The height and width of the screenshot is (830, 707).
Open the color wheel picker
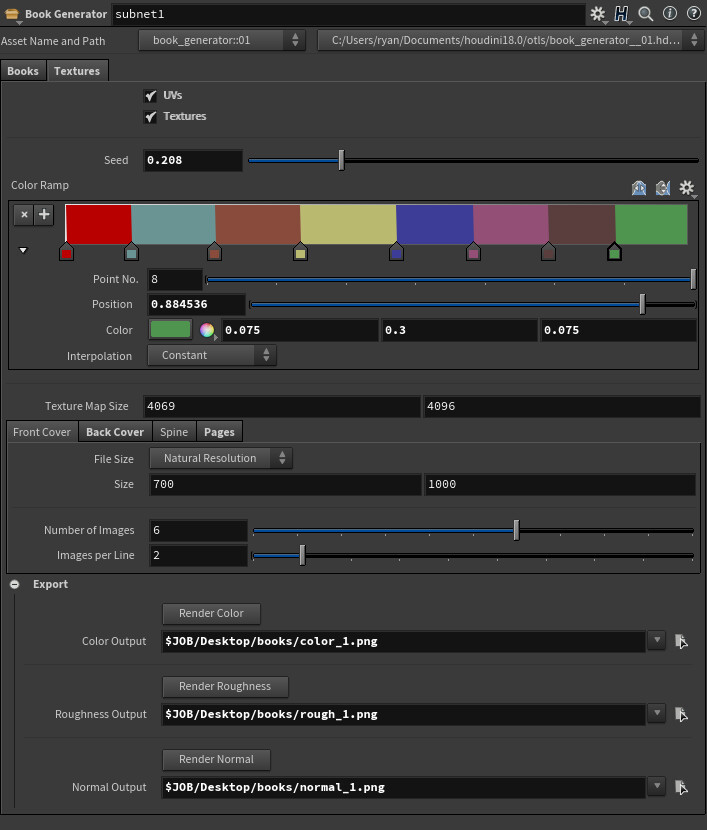click(207, 330)
